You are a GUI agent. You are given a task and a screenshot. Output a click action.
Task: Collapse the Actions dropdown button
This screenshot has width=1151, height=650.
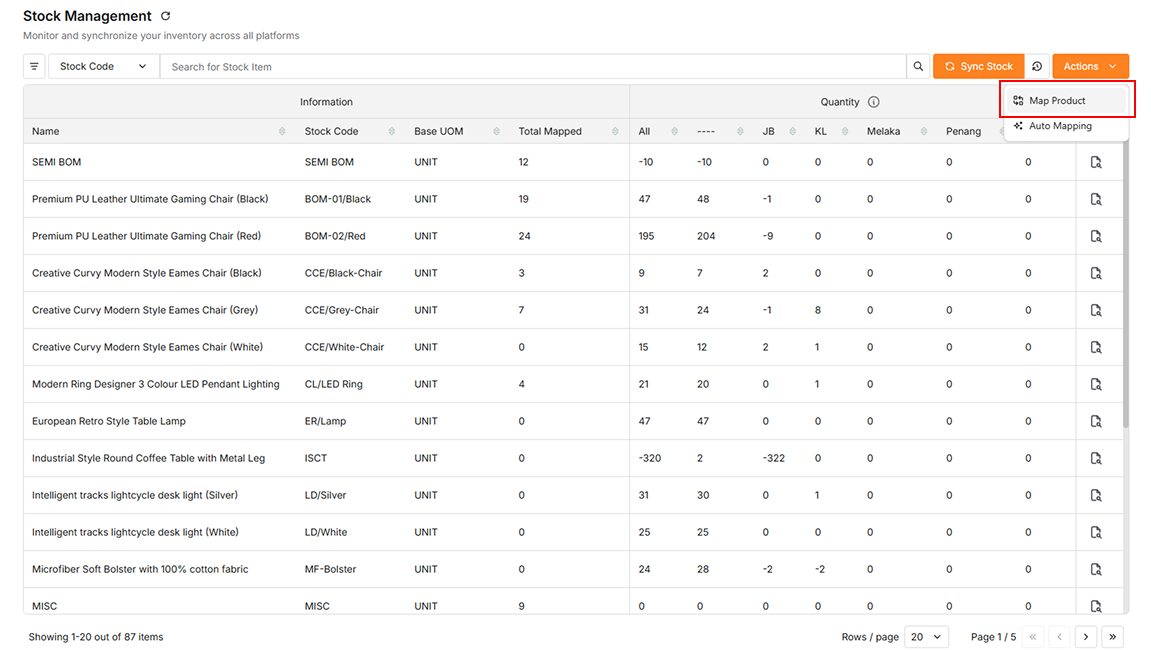[x=1090, y=66]
